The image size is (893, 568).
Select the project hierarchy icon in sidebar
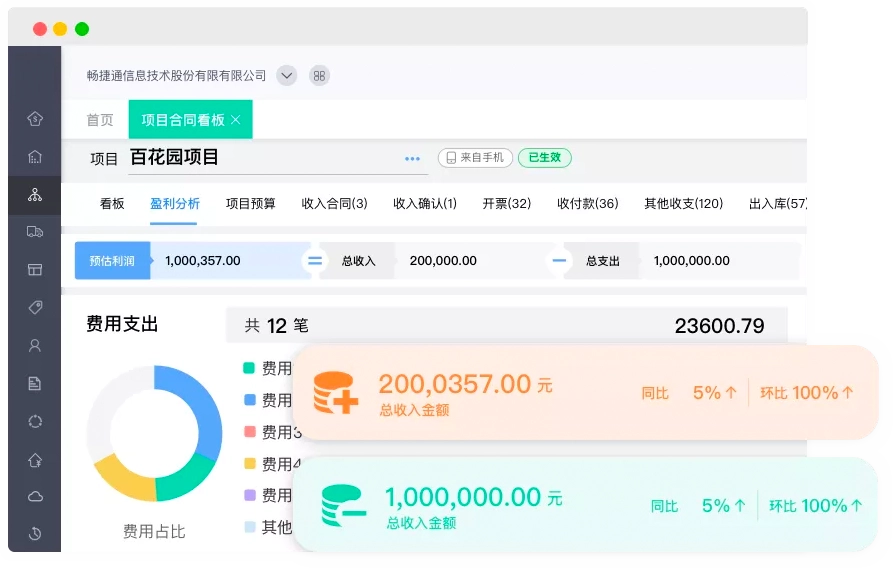click(35, 195)
